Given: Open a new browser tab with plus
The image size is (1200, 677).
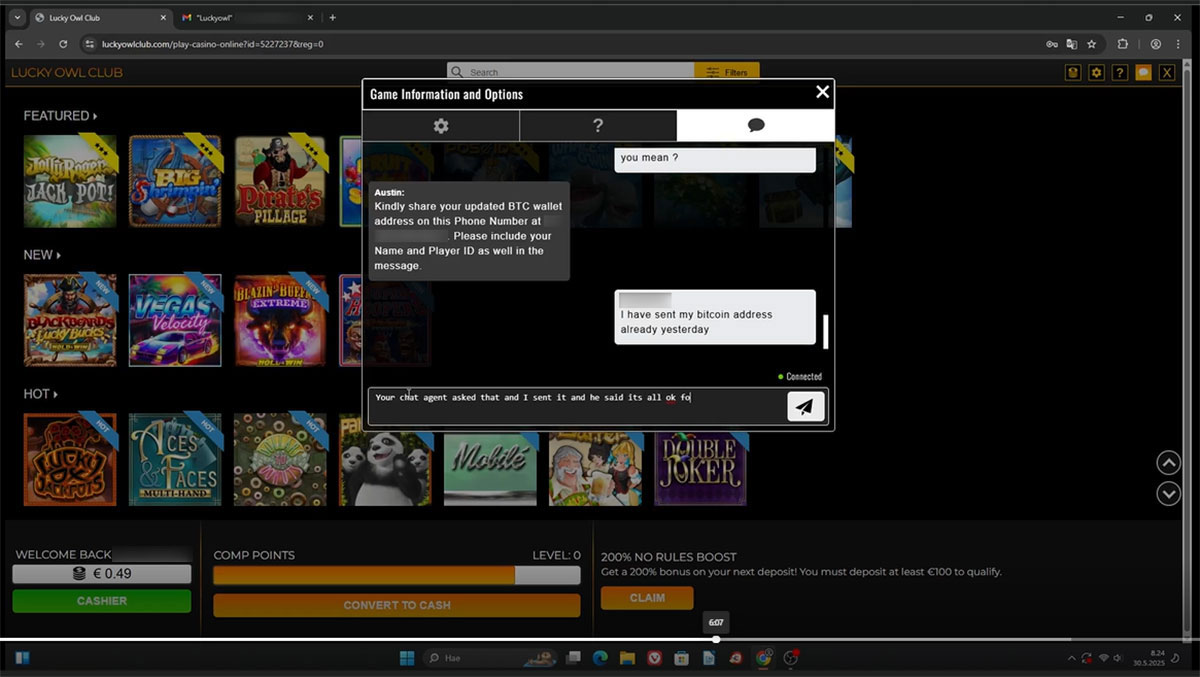Looking at the screenshot, I should pyautogui.click(x=333, y=18).
